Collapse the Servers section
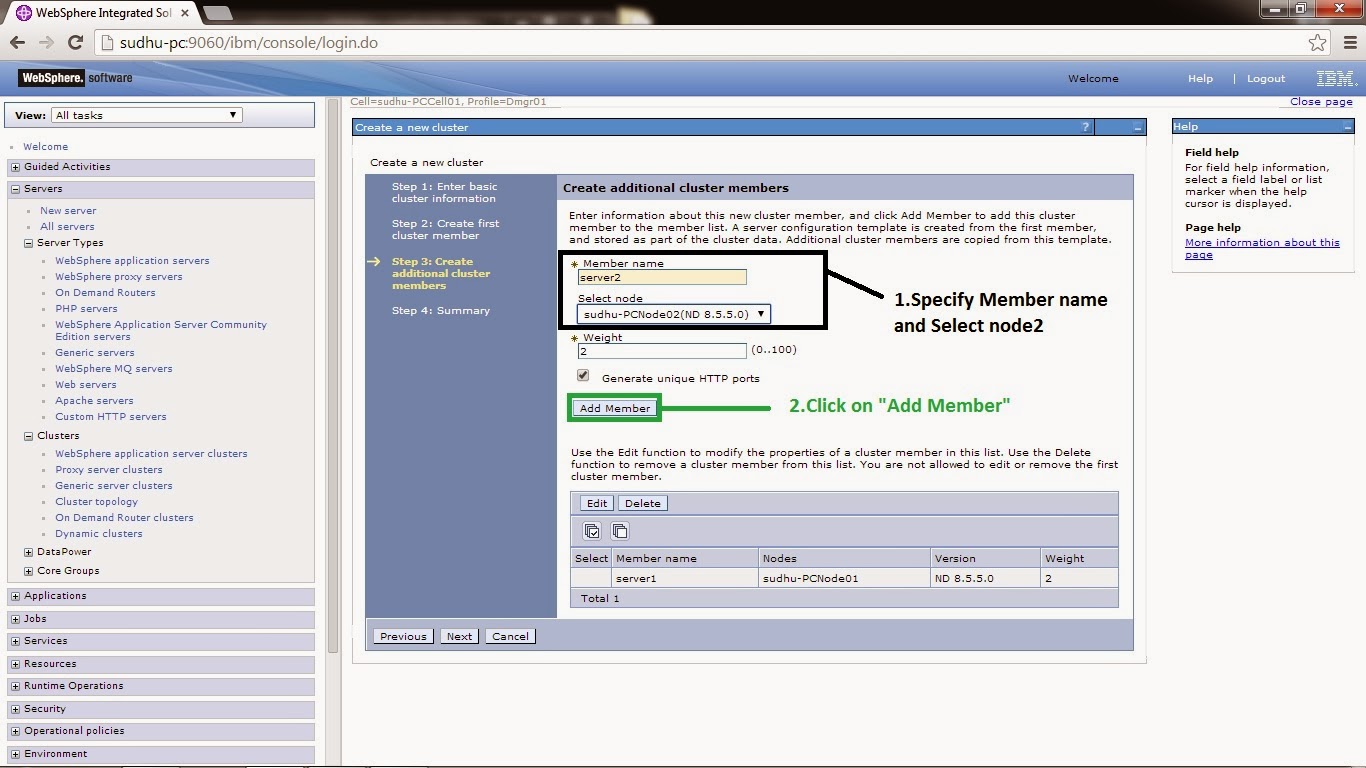This screenshot has height=768, width=1366. pyautogui.click(x=15, y=189)
